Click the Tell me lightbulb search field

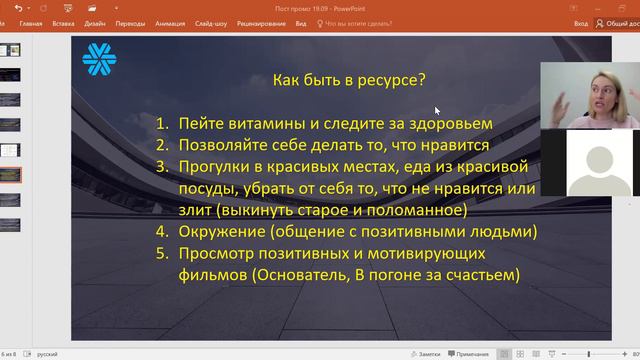click(355, 24)
